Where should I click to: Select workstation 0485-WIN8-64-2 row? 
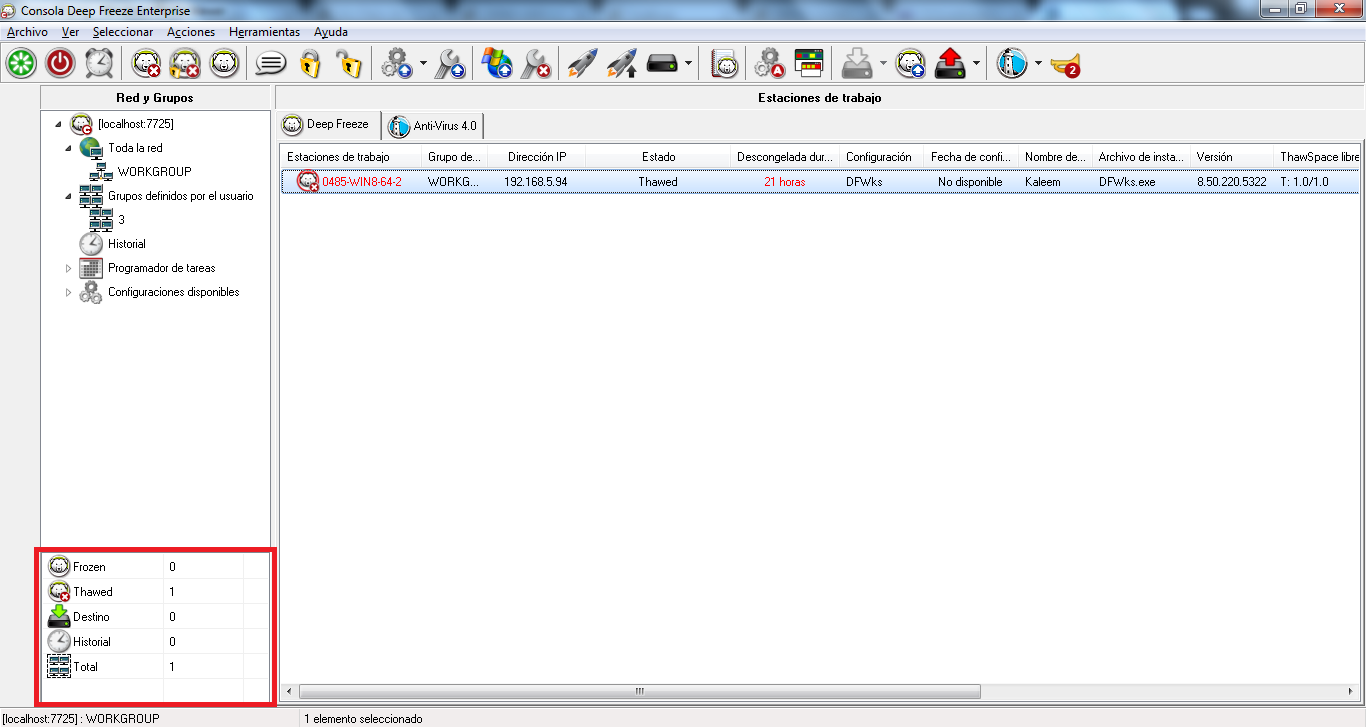820,182
